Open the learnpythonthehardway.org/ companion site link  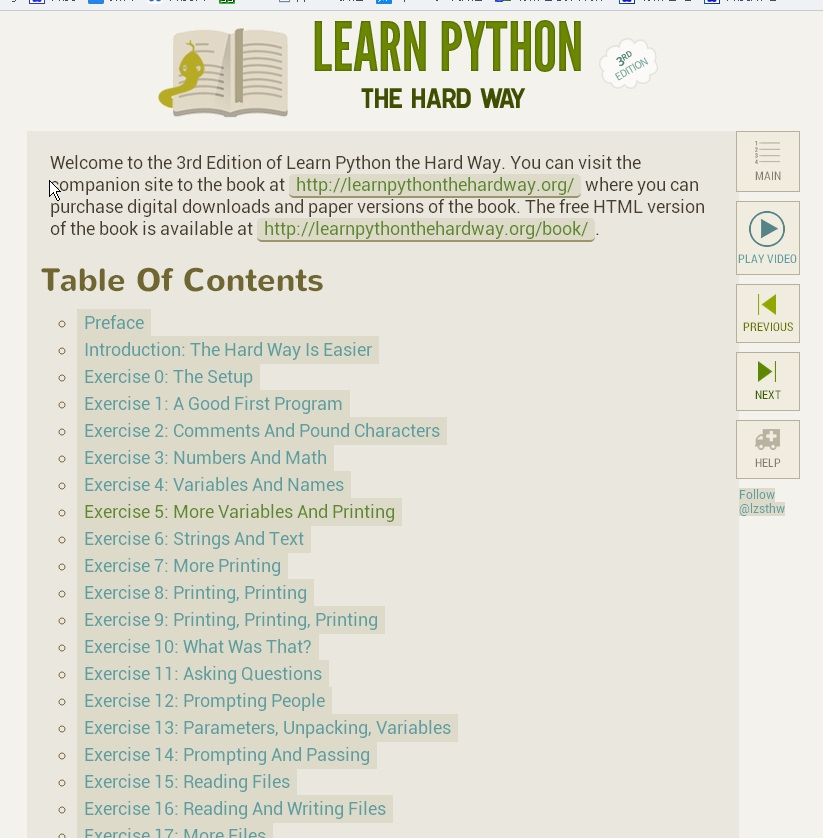pyautogui.click(x=435, y=185)
